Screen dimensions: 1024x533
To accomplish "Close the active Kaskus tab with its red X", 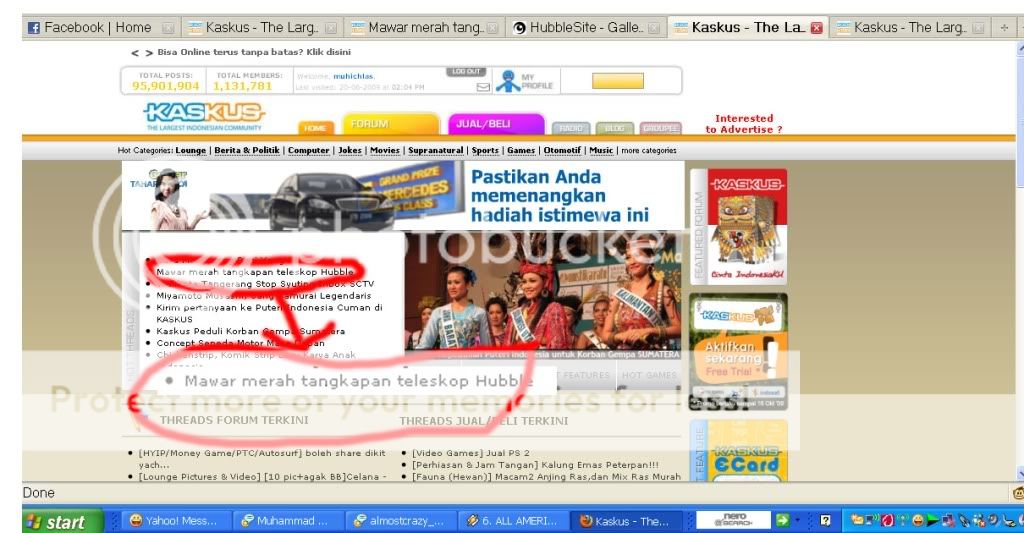I will pyautogui.click(x=816, y=28).
